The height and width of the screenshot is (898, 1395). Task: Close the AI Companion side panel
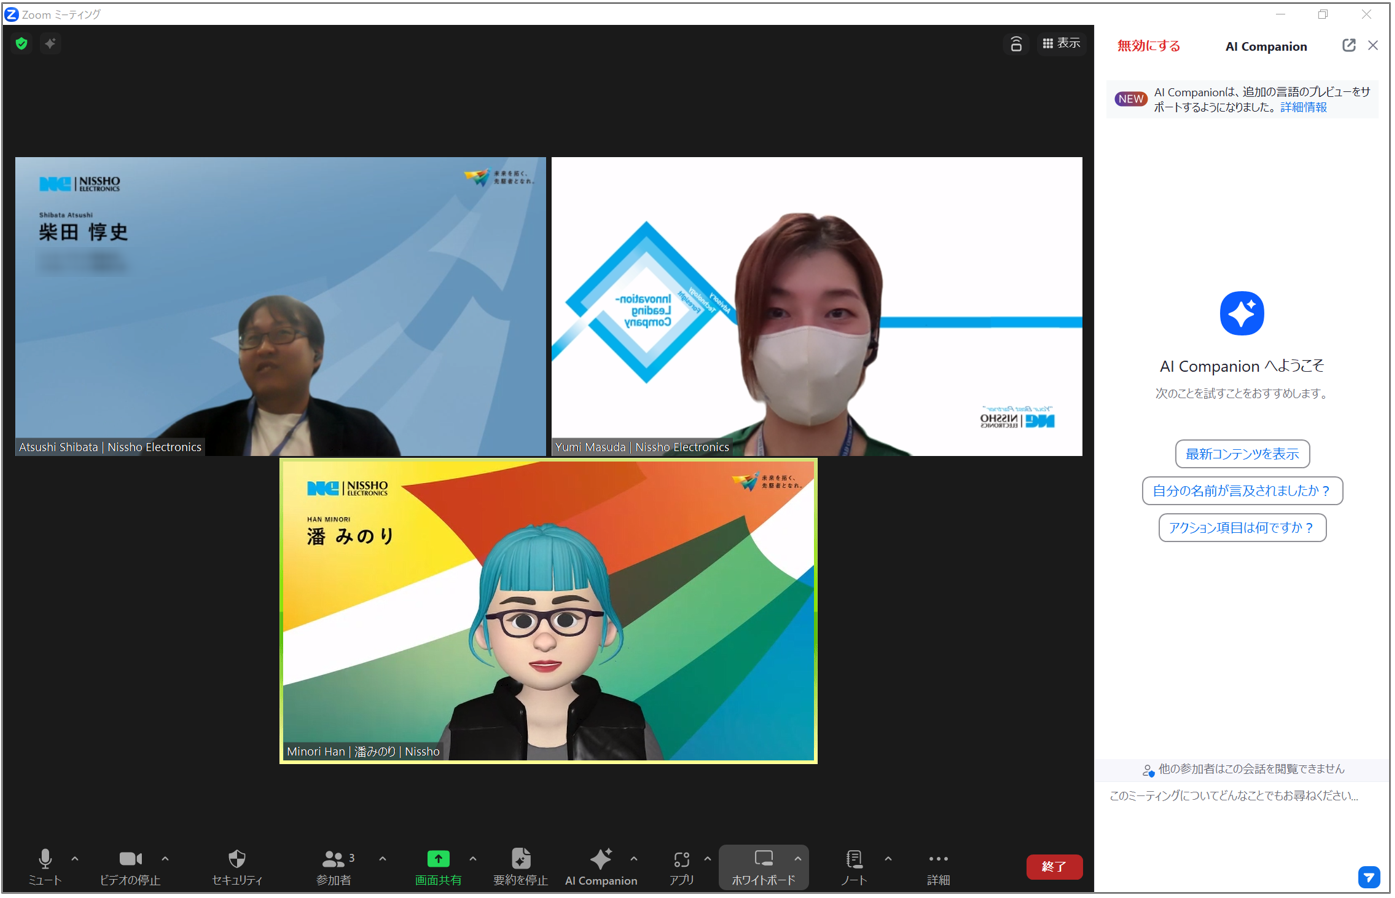(x=1373, y=46)
